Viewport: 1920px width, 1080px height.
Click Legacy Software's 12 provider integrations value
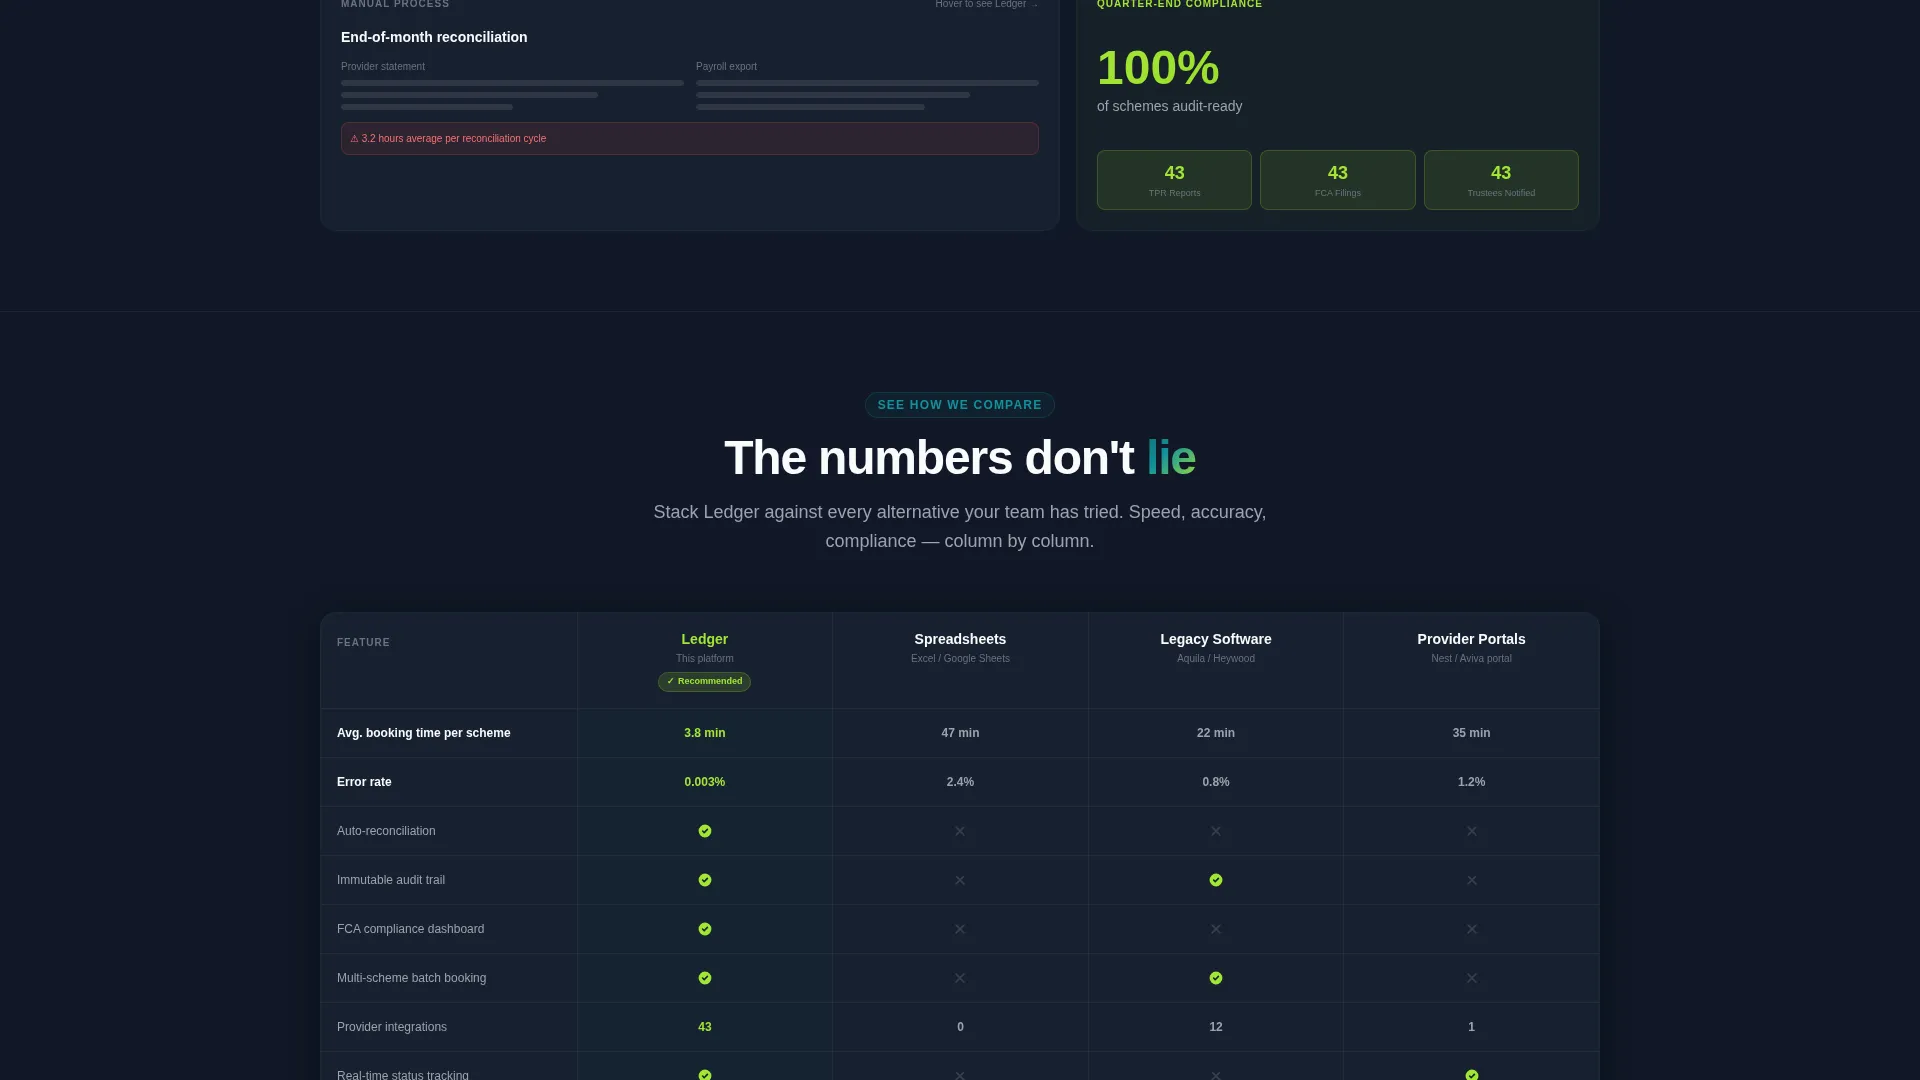(1216, 1027)
